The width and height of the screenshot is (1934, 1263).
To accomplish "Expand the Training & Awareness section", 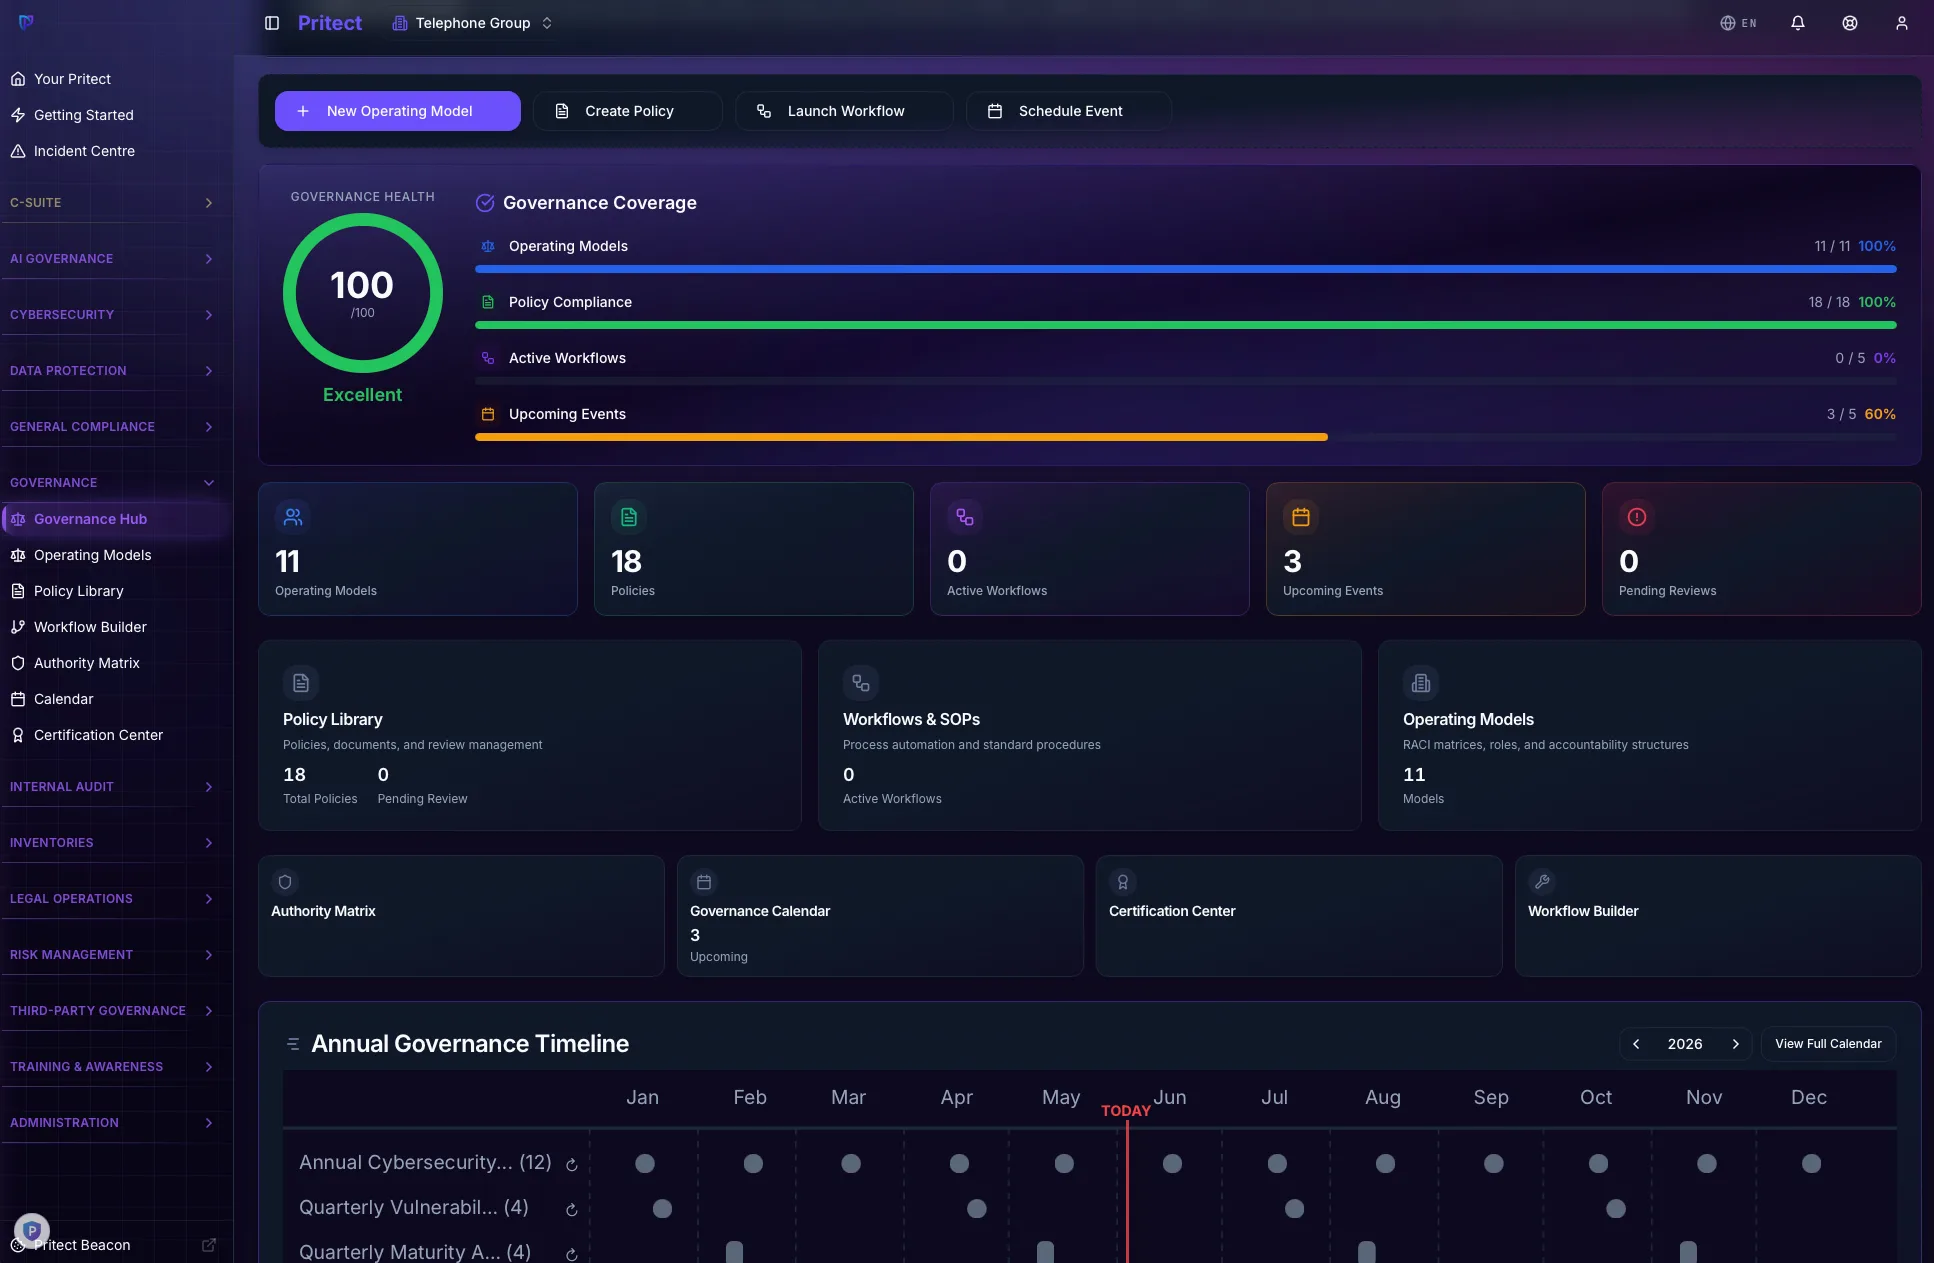I will [x=111, y=1067].
